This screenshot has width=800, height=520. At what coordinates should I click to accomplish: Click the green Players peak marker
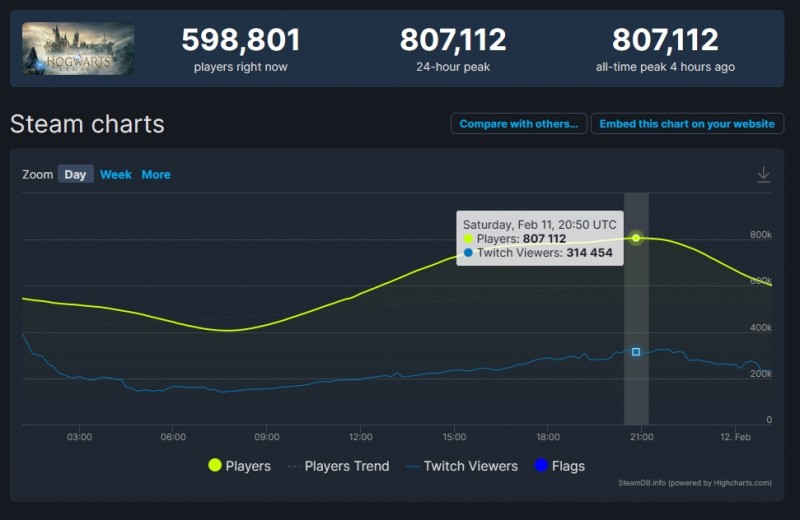[636, 238]
